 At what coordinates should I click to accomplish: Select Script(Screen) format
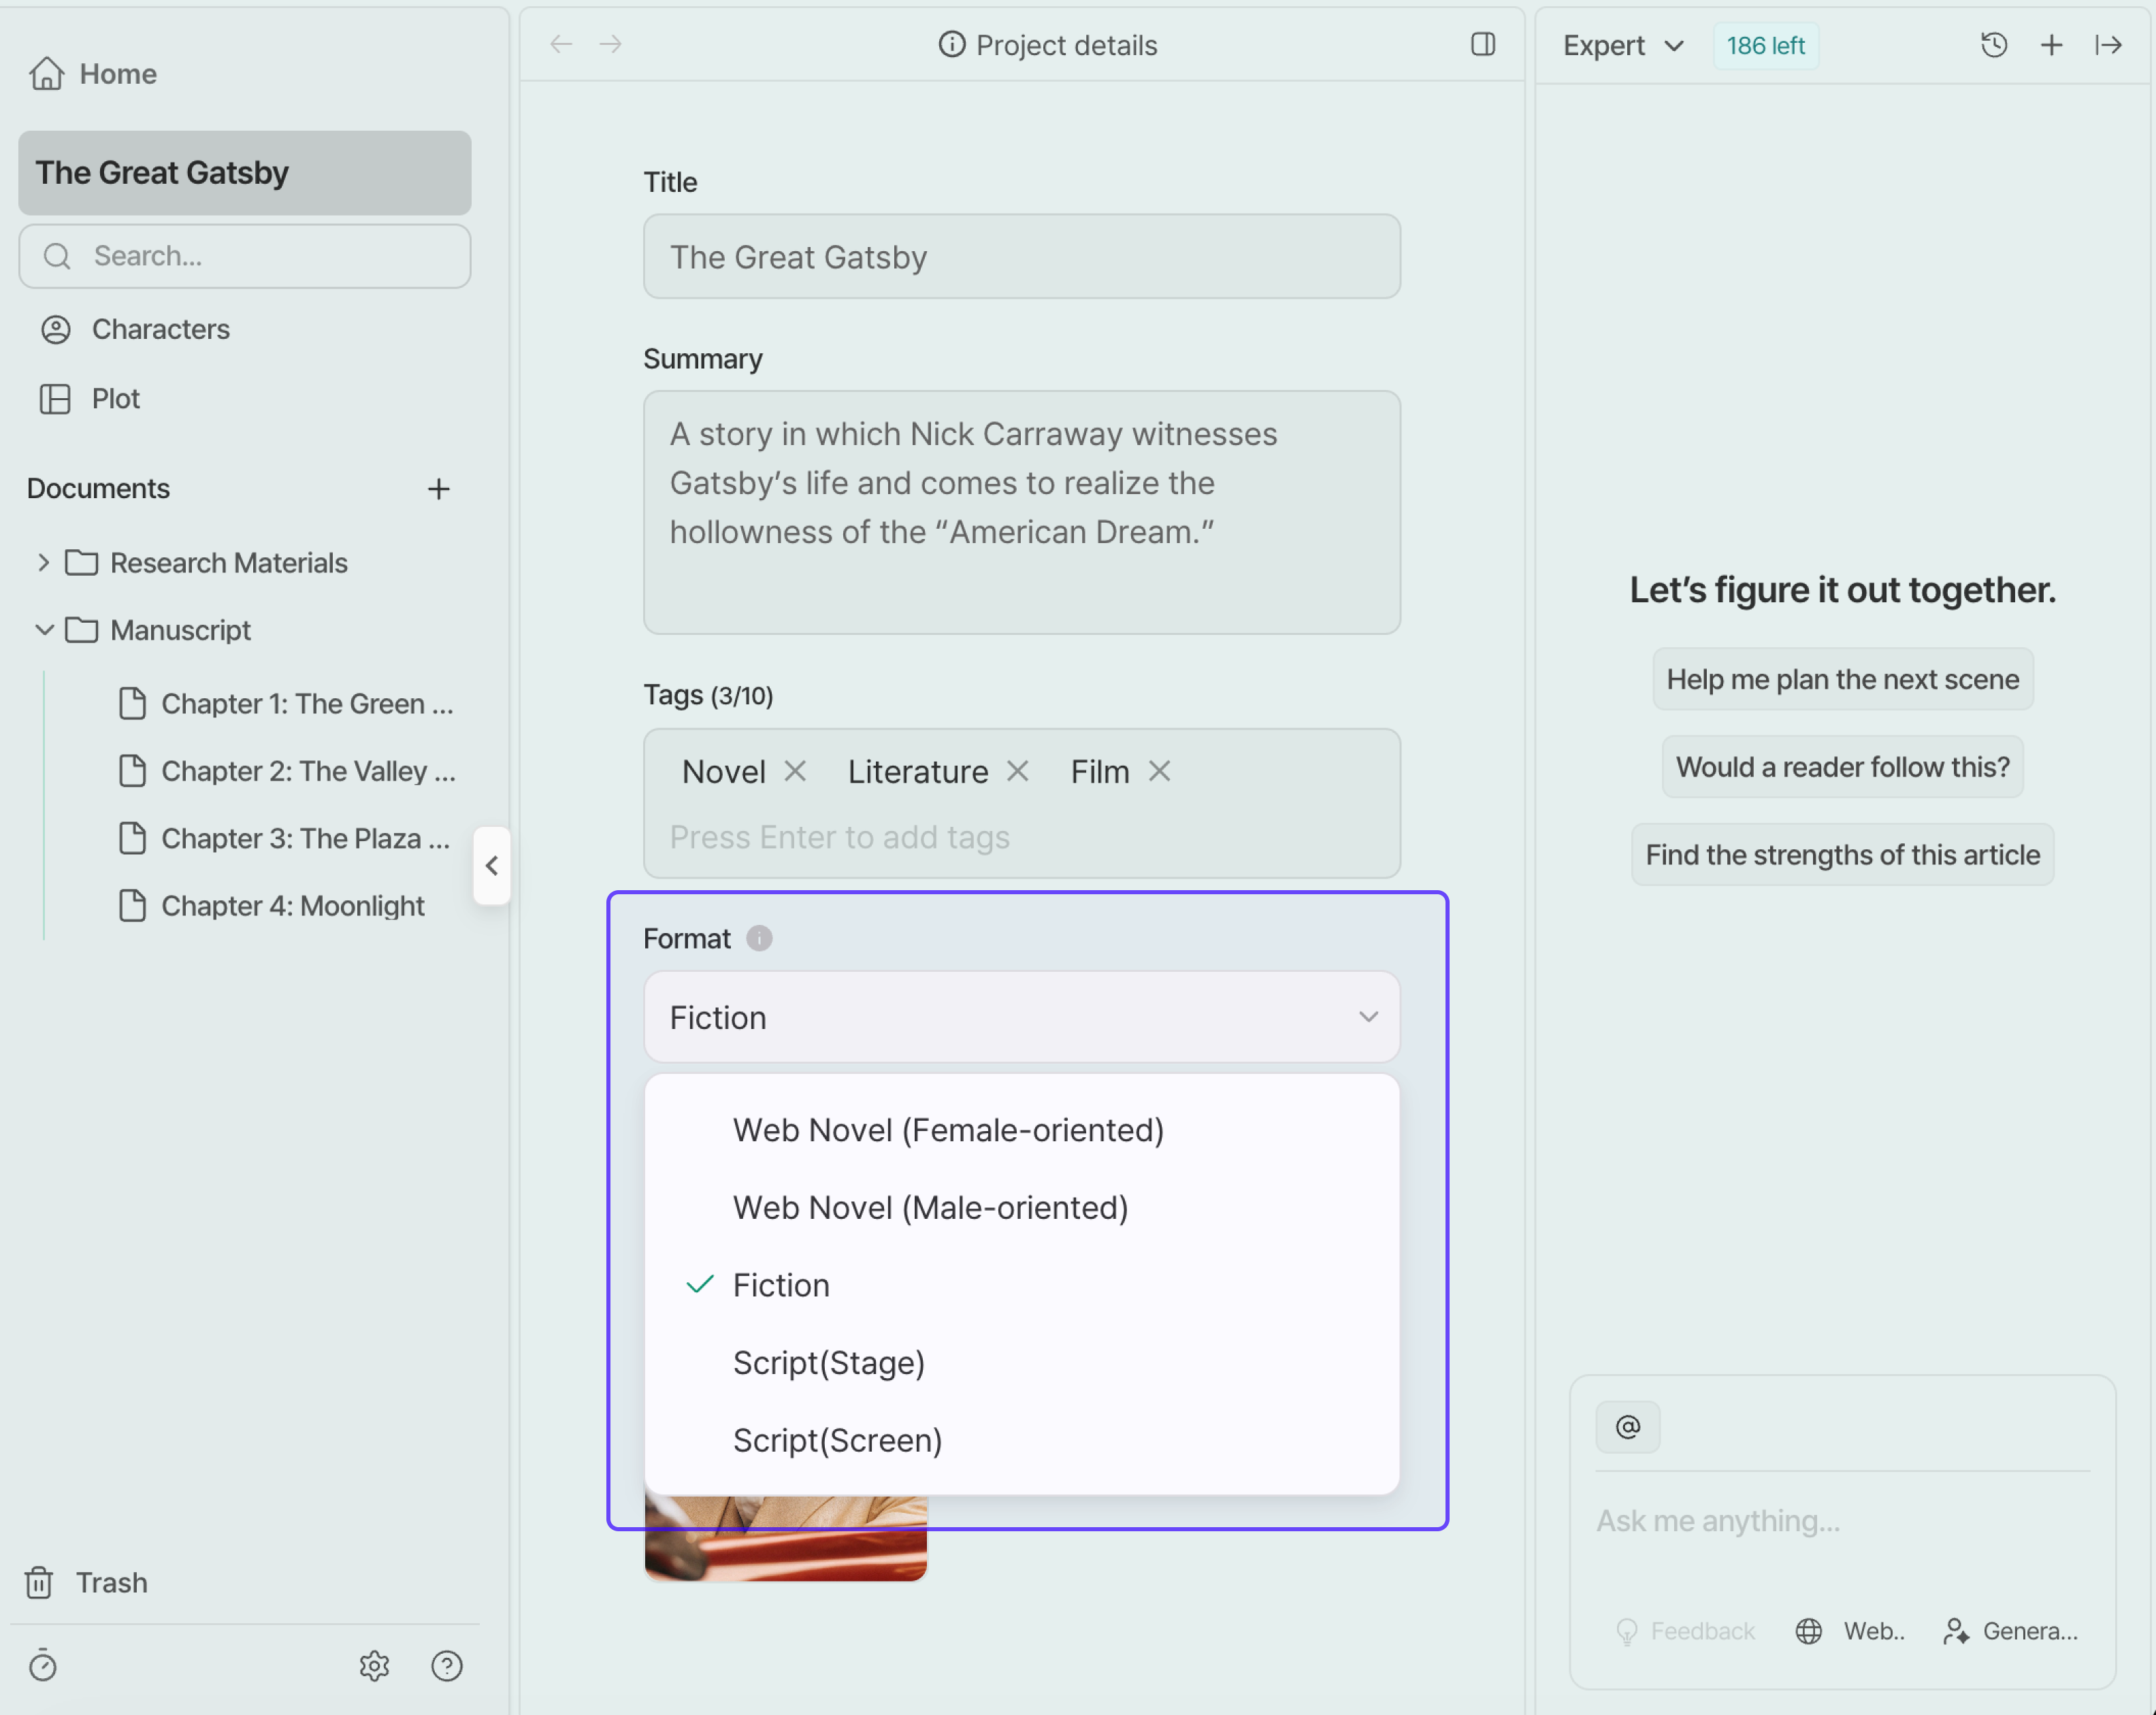pyautogui.click(x=1022, y=1440)
